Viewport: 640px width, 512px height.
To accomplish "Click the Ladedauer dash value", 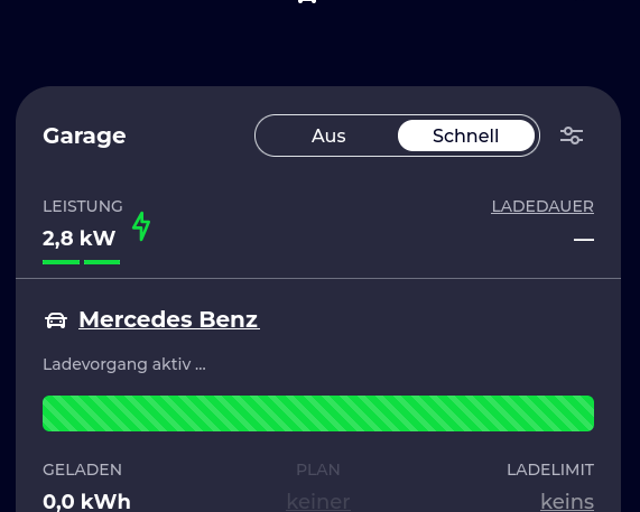I will click(584, 239).
